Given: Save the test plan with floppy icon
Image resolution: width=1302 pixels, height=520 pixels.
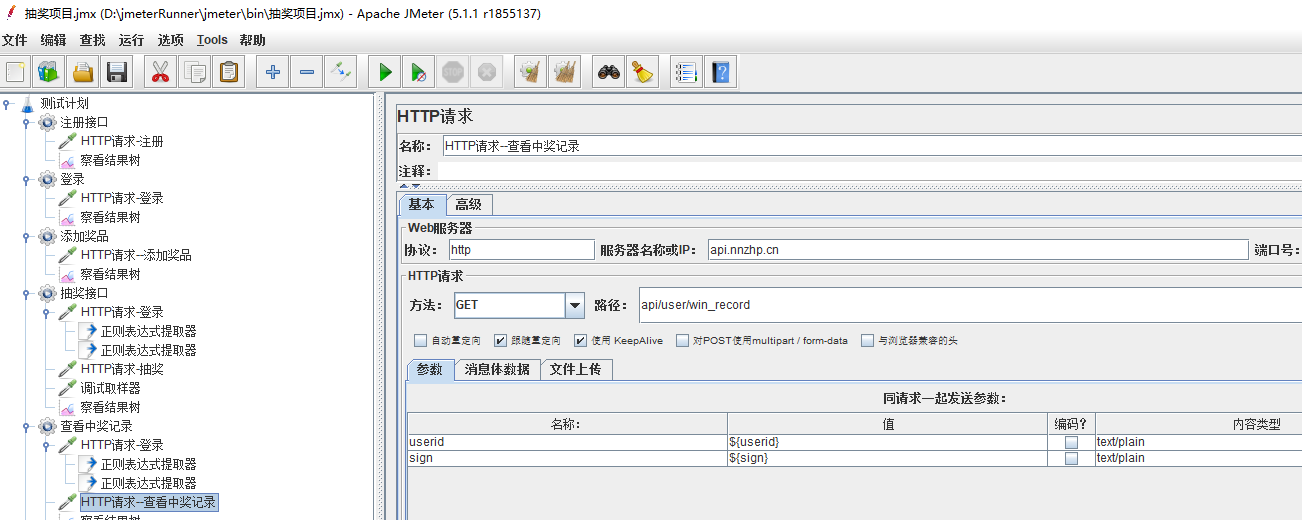Looking at the screenshot, I should pyautogui.click(x=117, y=72).
